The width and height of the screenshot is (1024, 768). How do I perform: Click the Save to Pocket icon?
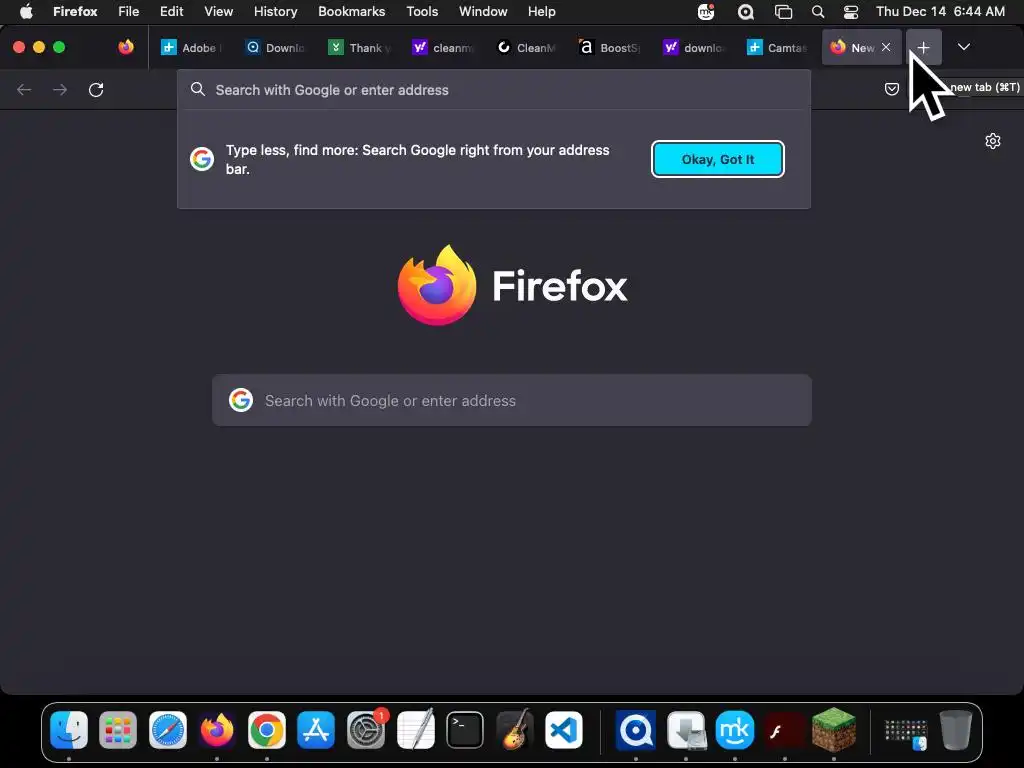[891, 89]
